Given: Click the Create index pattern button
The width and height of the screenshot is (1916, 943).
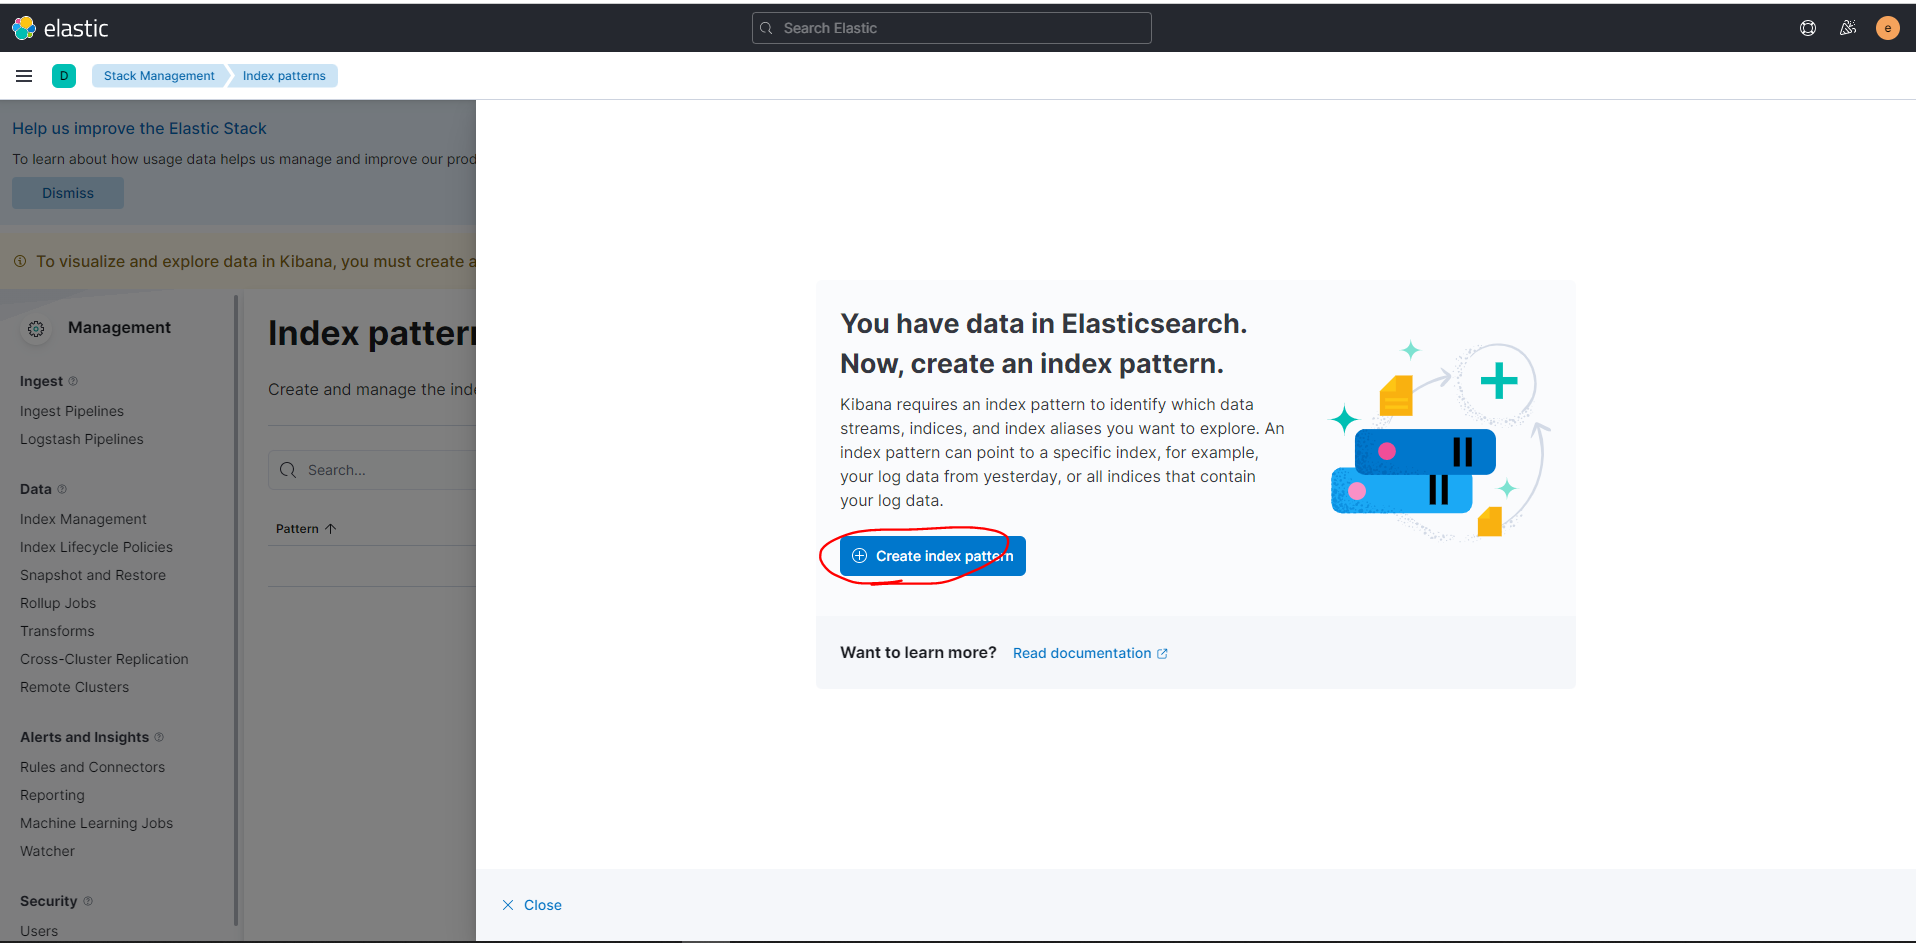Looking at the screenshot, I should coord(933,556).
